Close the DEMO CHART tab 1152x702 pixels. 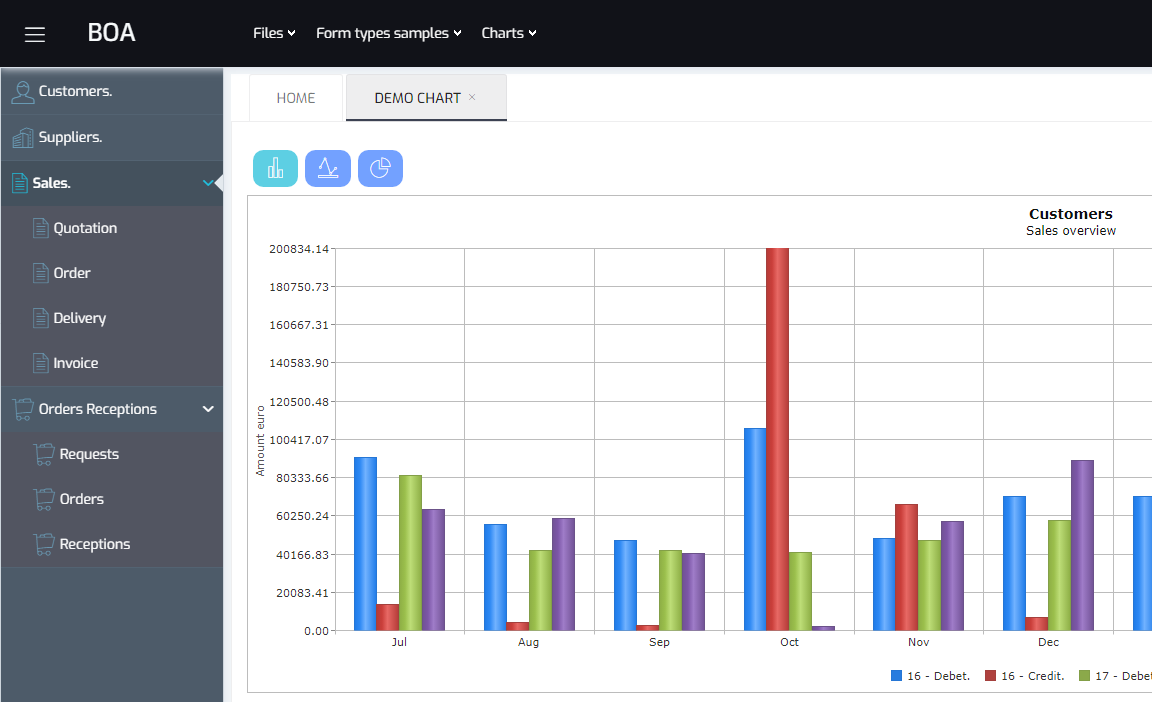(x=472, y=97)
